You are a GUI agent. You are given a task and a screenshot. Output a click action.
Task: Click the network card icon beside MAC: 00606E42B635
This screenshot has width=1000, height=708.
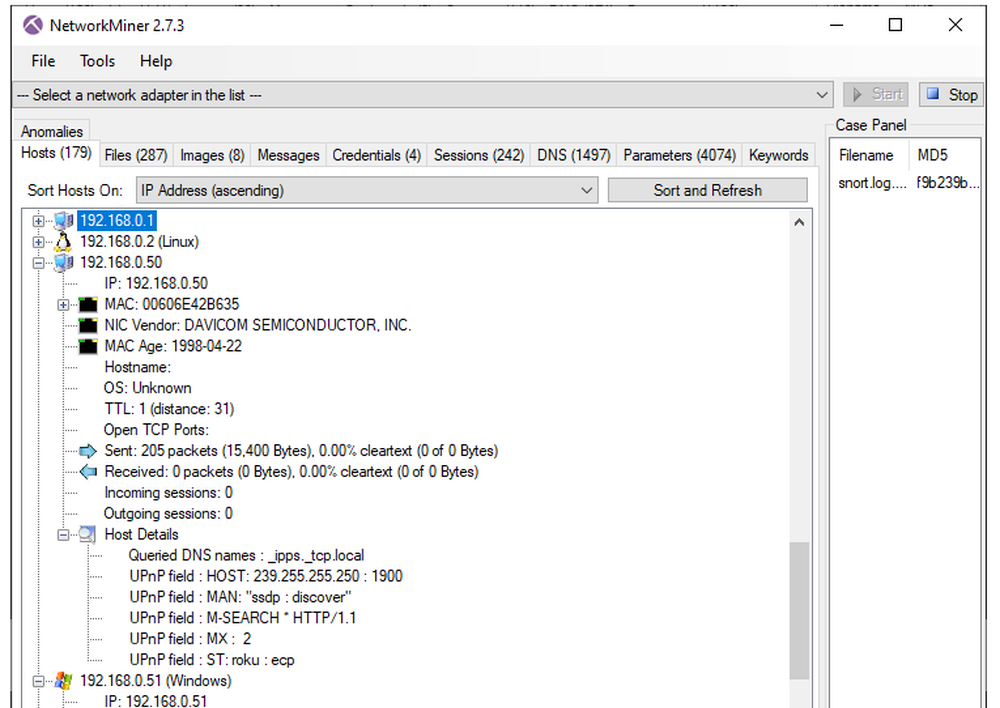pyautogui.click(x=88, y=304)
